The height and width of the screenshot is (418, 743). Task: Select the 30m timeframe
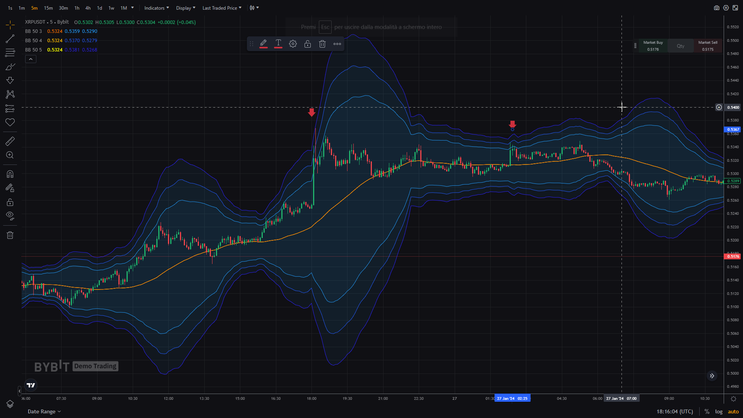(x=63, y=8)
